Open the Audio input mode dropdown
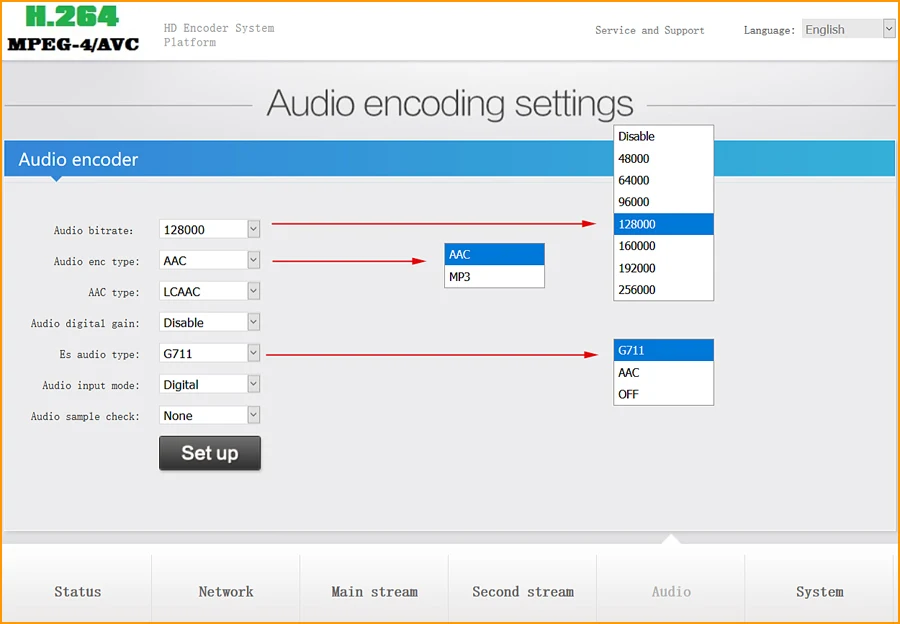The image size is (900, 624). (210, 385)
